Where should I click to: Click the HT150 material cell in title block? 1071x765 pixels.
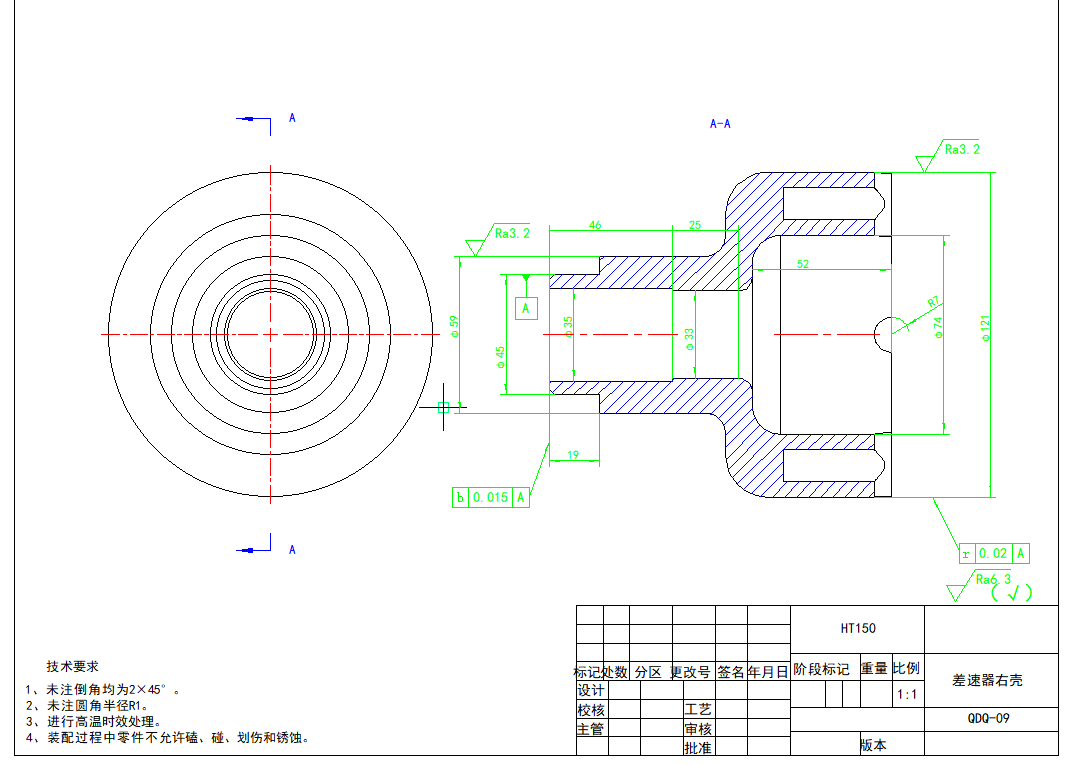857,629
